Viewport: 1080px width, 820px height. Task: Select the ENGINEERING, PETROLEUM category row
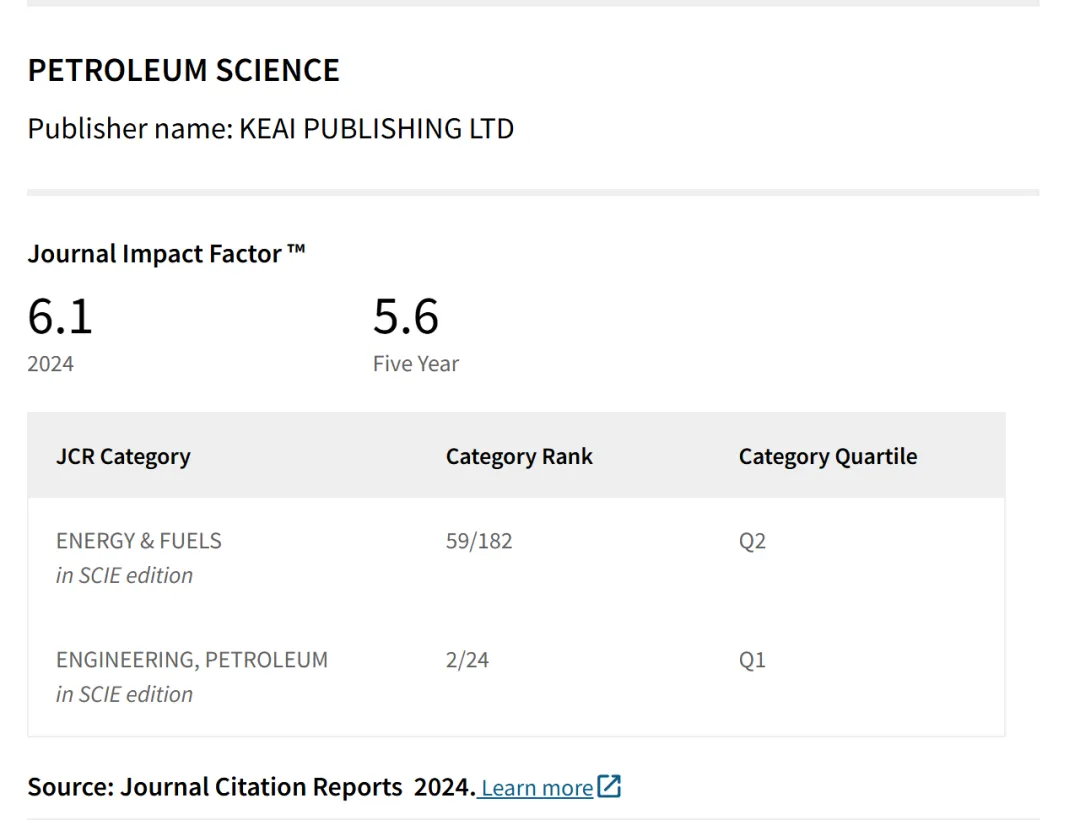[192, 660]
